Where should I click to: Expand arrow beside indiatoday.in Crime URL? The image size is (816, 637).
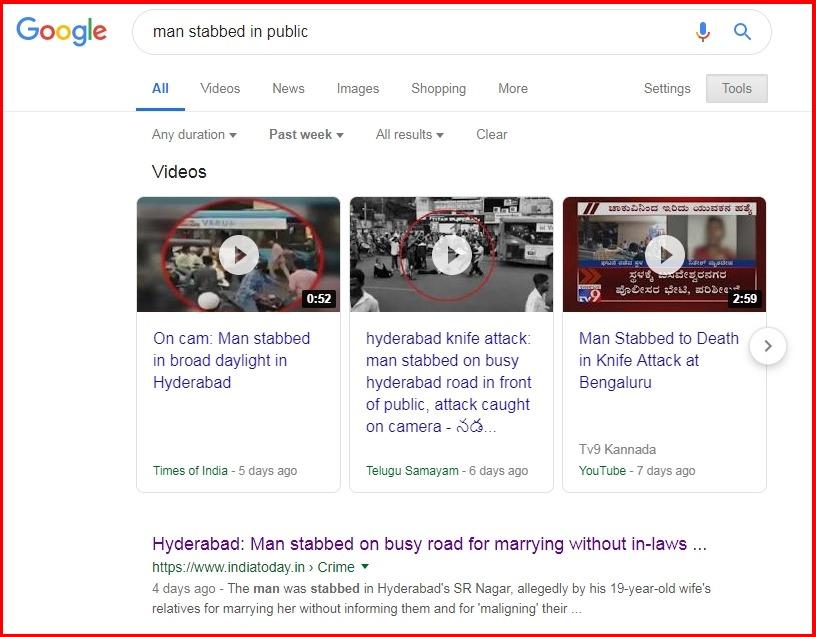point(365,566)
